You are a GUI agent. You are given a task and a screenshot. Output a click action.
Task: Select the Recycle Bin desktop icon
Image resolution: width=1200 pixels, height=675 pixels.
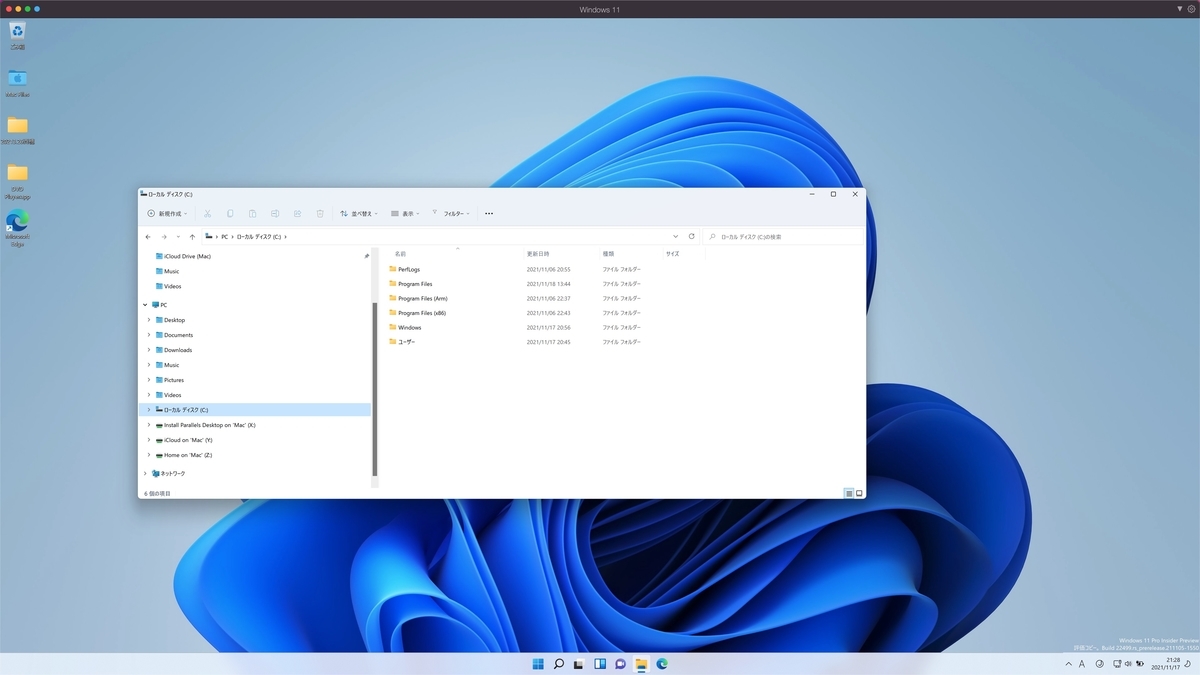point(17,36)
